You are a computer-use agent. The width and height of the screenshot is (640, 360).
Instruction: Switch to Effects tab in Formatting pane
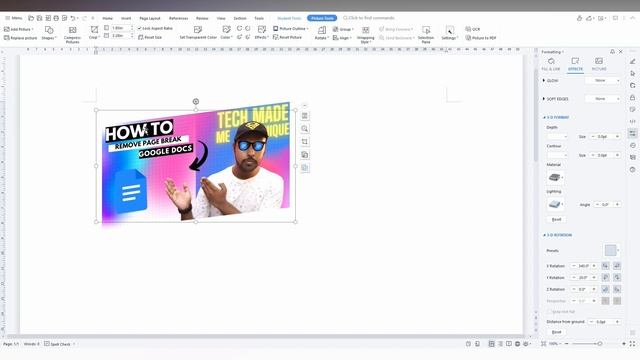pos(575,64)
